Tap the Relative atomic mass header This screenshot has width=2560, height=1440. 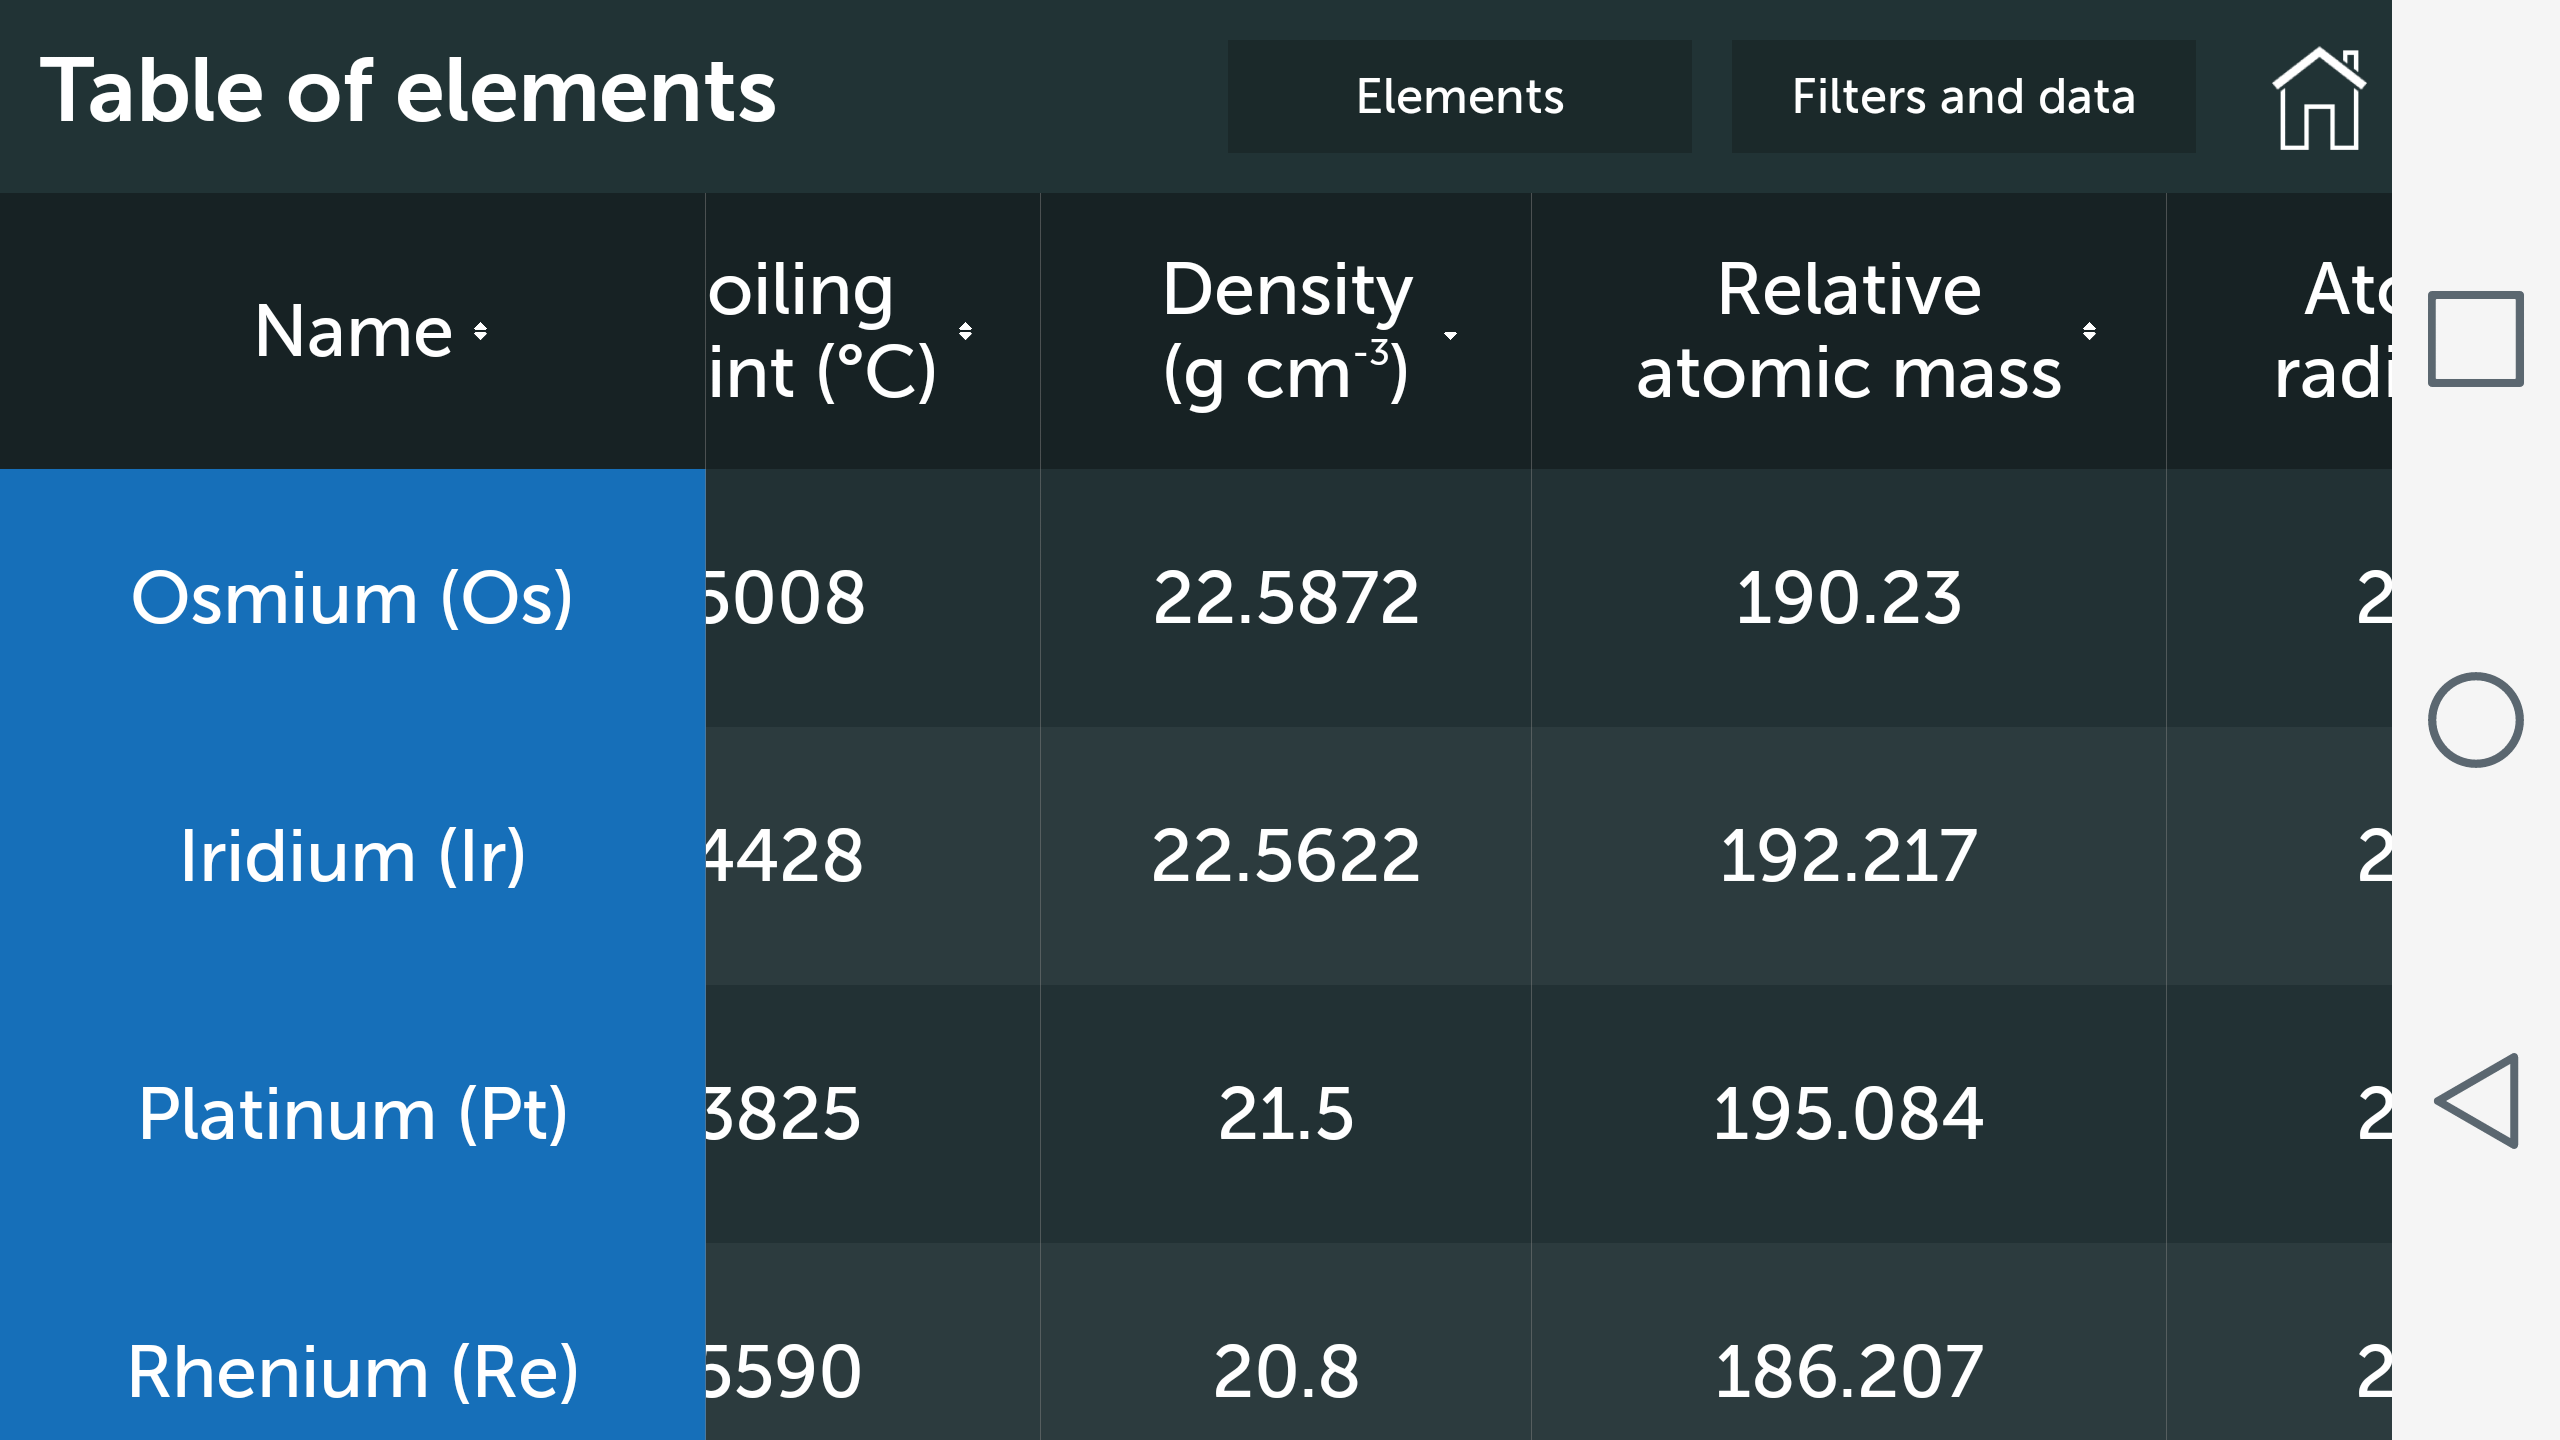pyautogui.click(x=1848, y=331)
